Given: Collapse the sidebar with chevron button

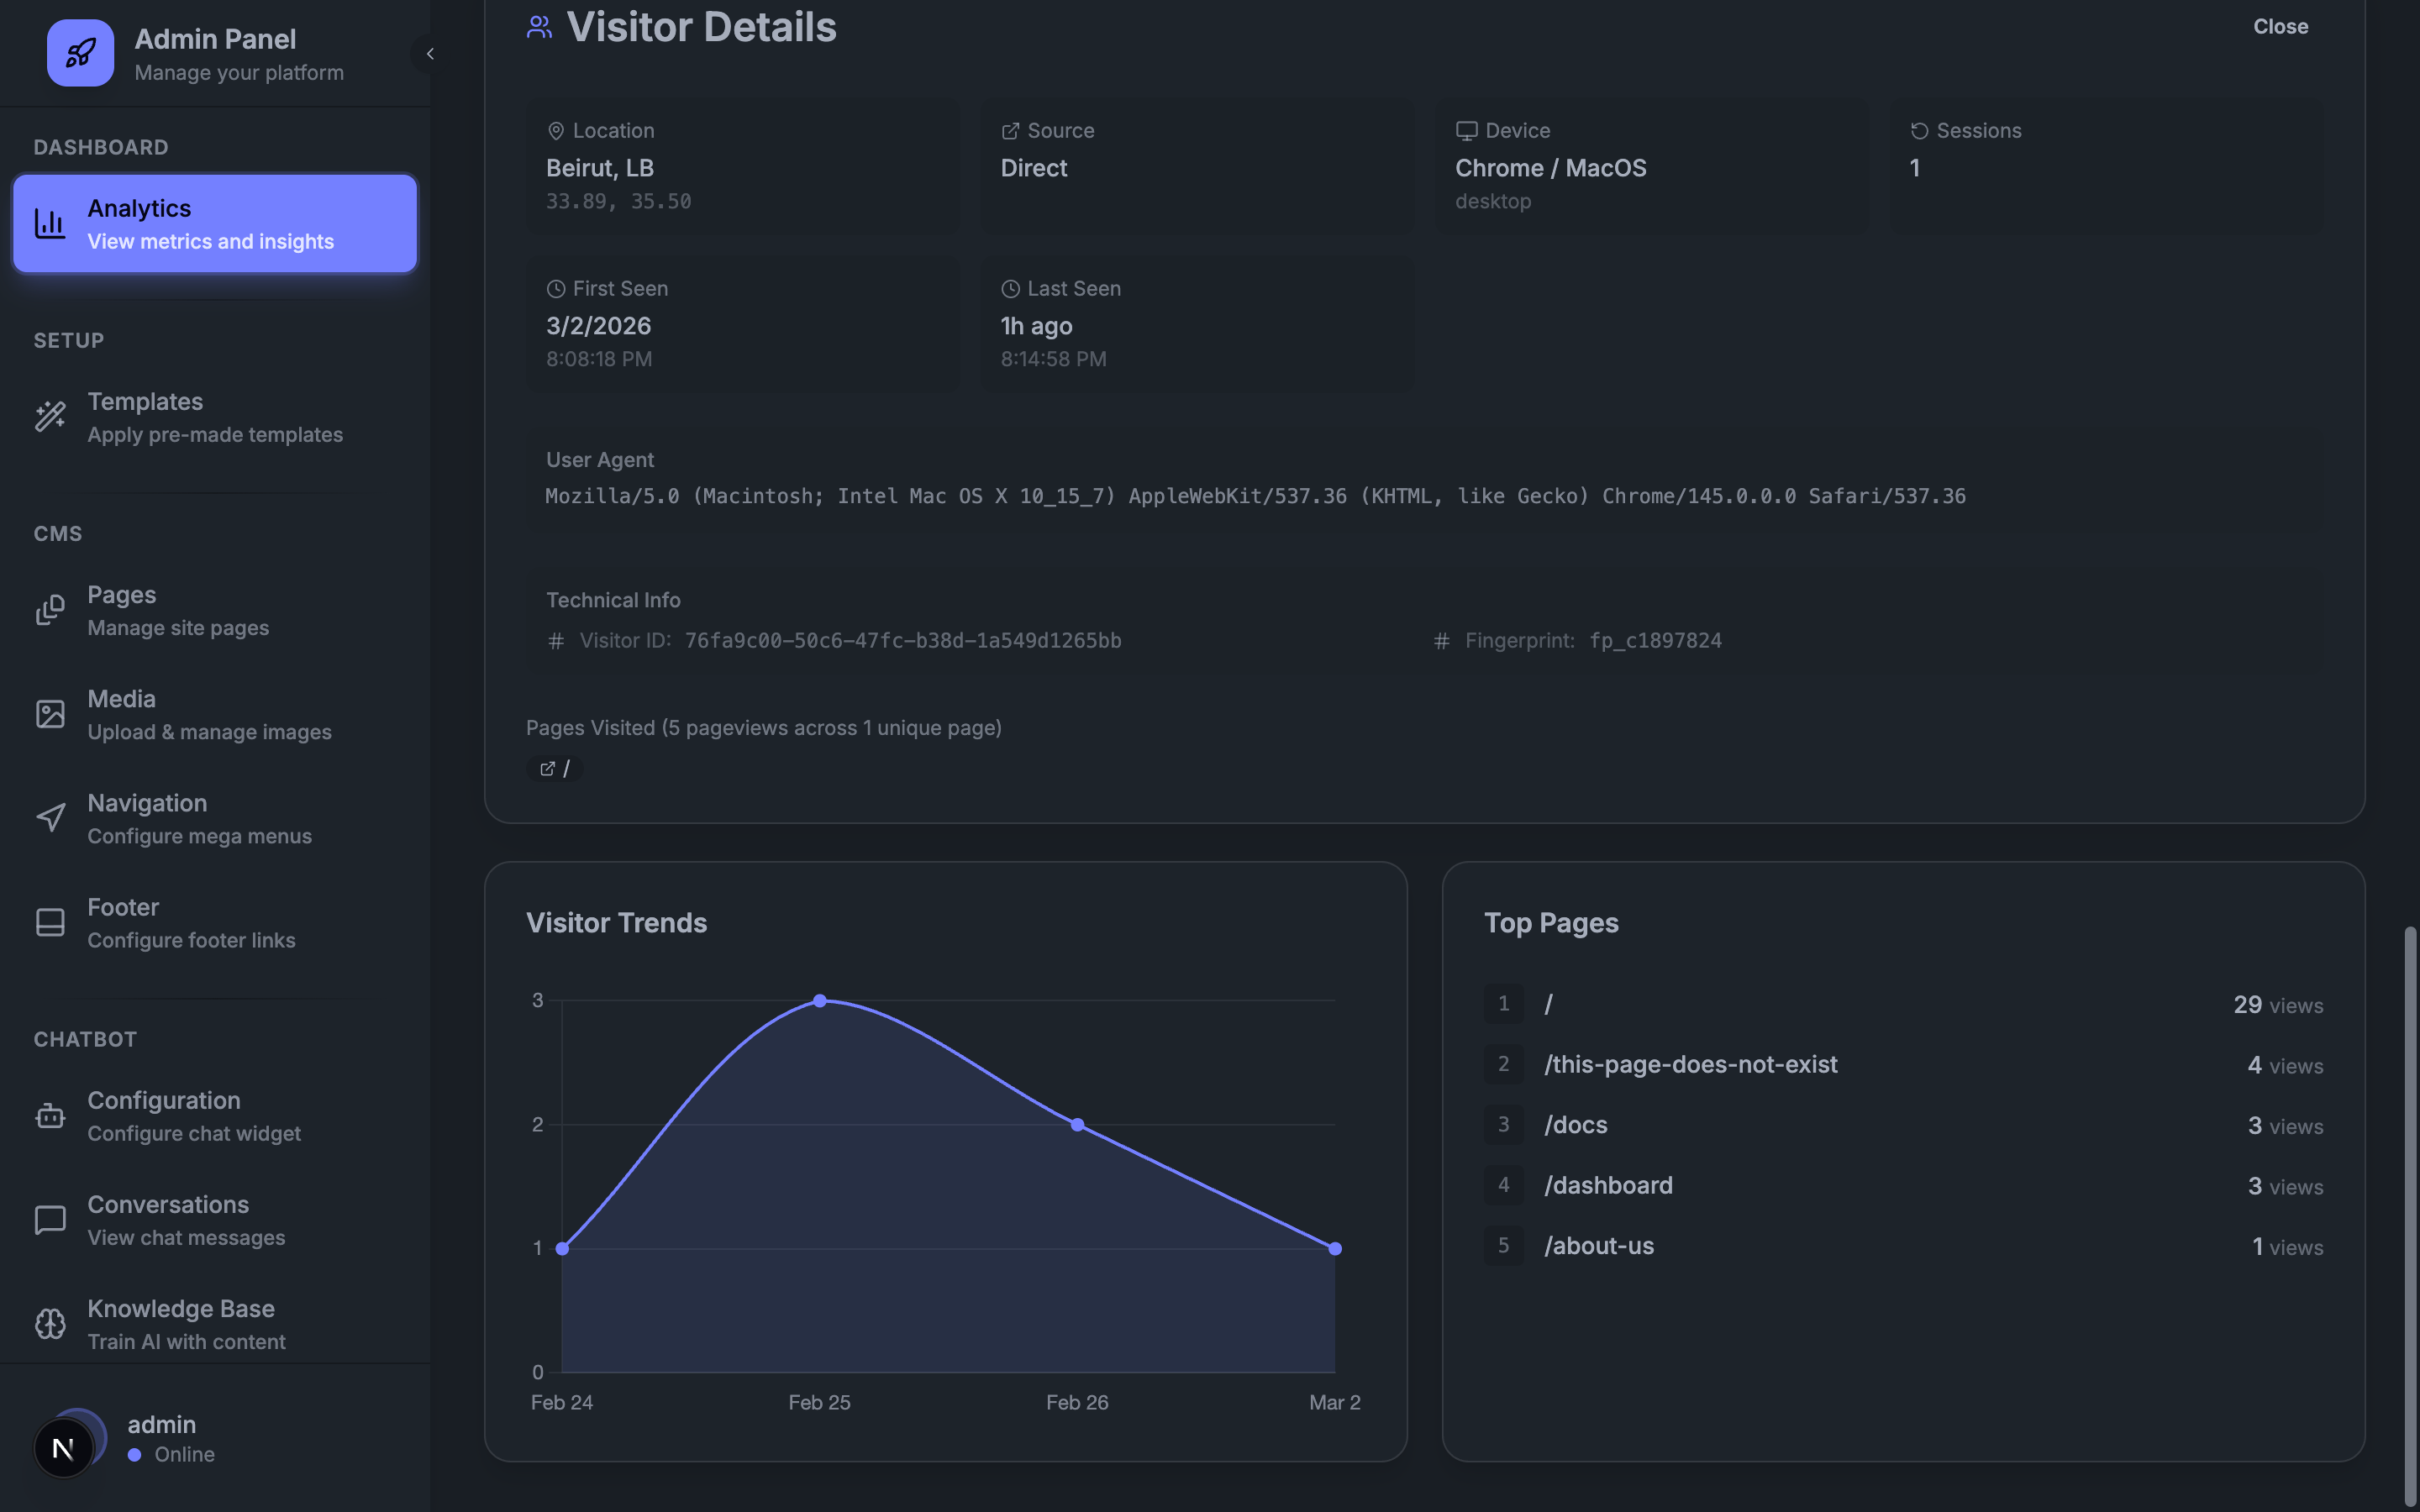Looking at the screenshot, I should pos(430,54).
